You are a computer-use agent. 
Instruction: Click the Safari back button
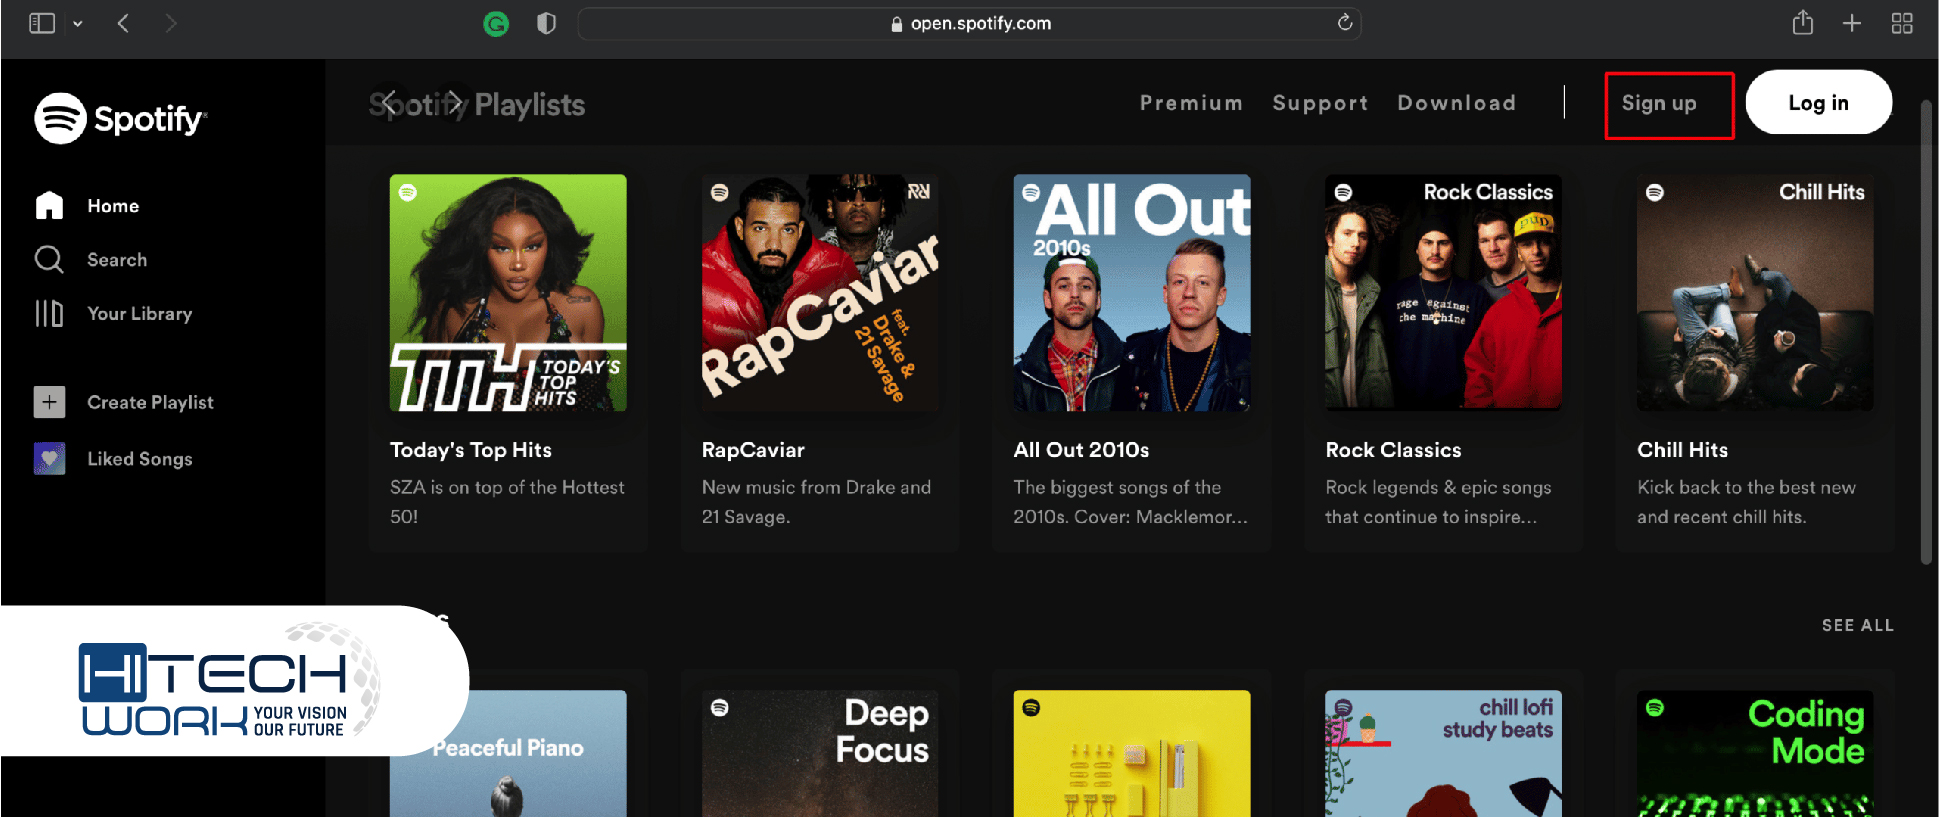coord(123,23)
